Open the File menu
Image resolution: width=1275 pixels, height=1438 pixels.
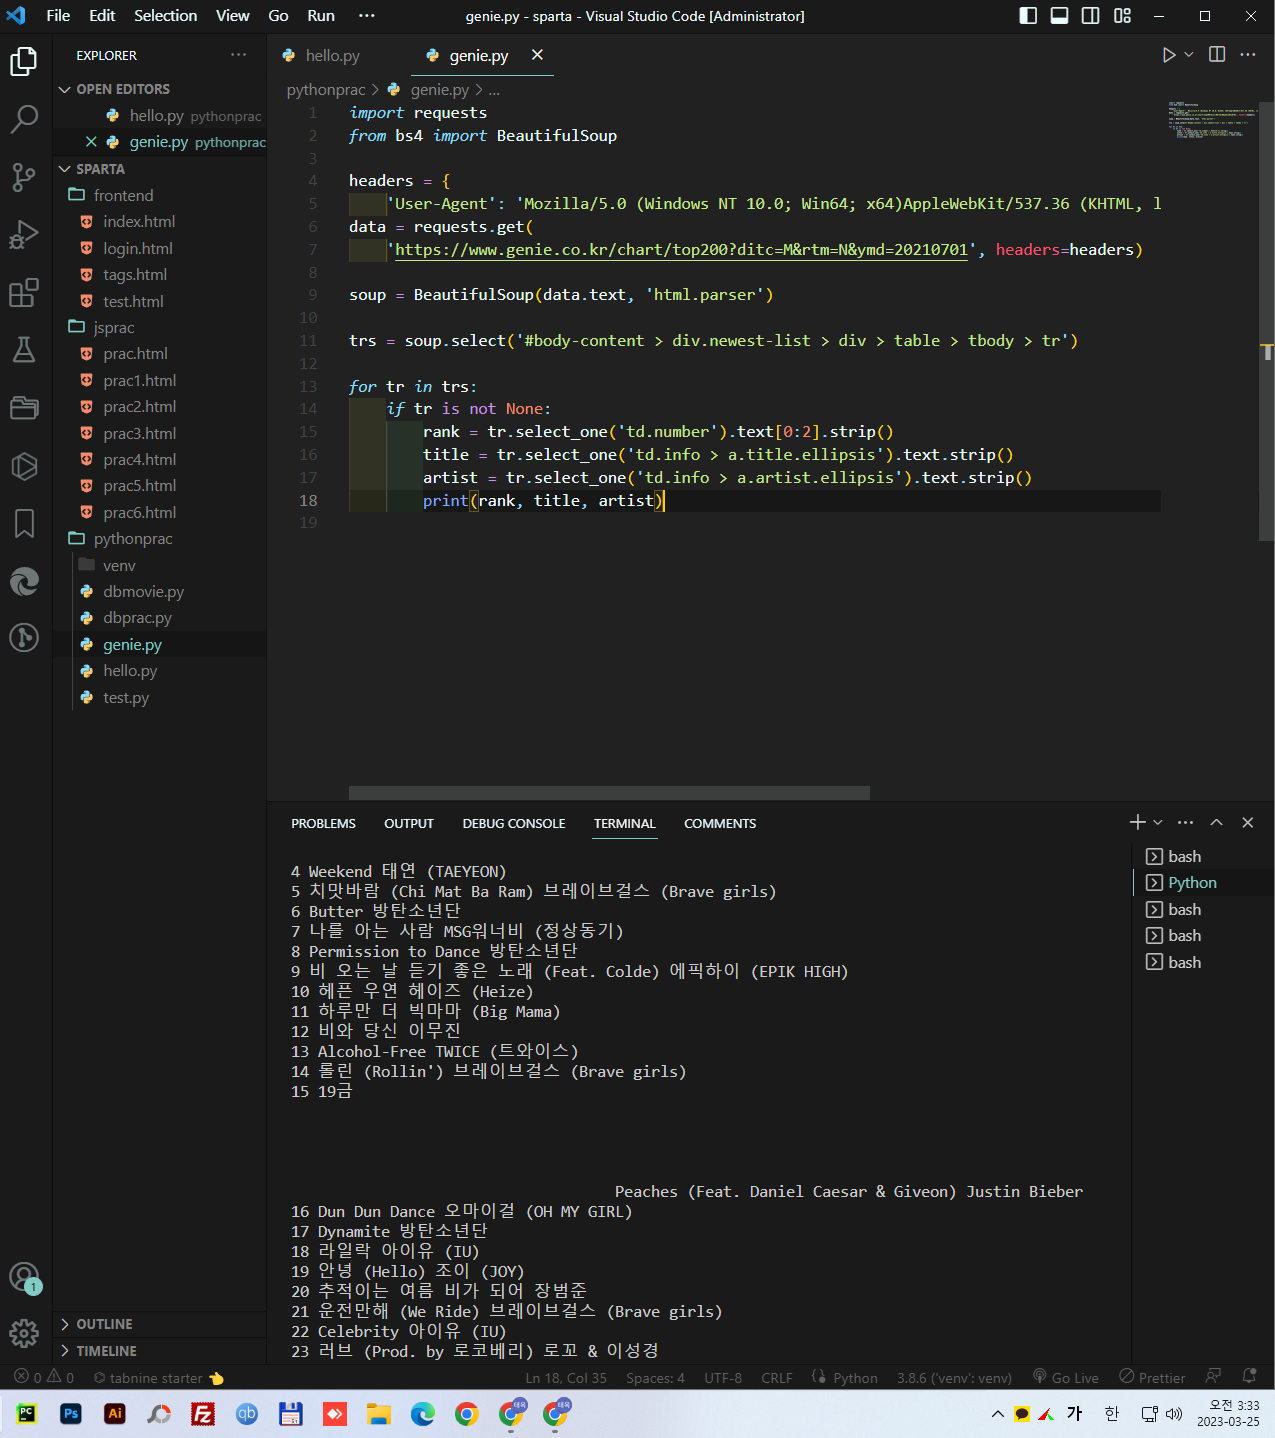[x=58, y=16]
